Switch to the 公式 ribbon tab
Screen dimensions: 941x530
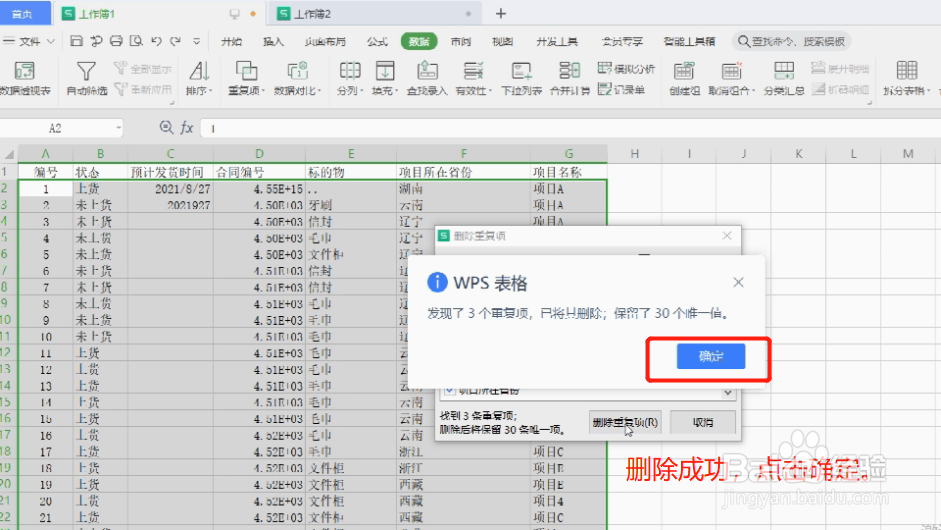(x=377, y=41)
